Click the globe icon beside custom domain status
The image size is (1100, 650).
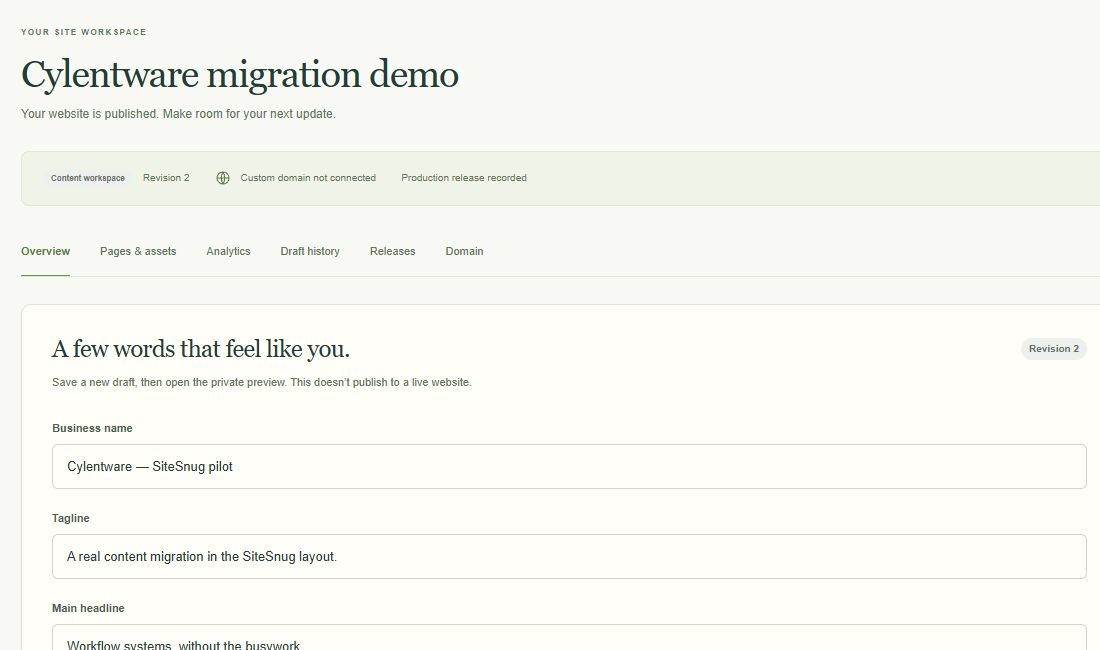[222, 178]
